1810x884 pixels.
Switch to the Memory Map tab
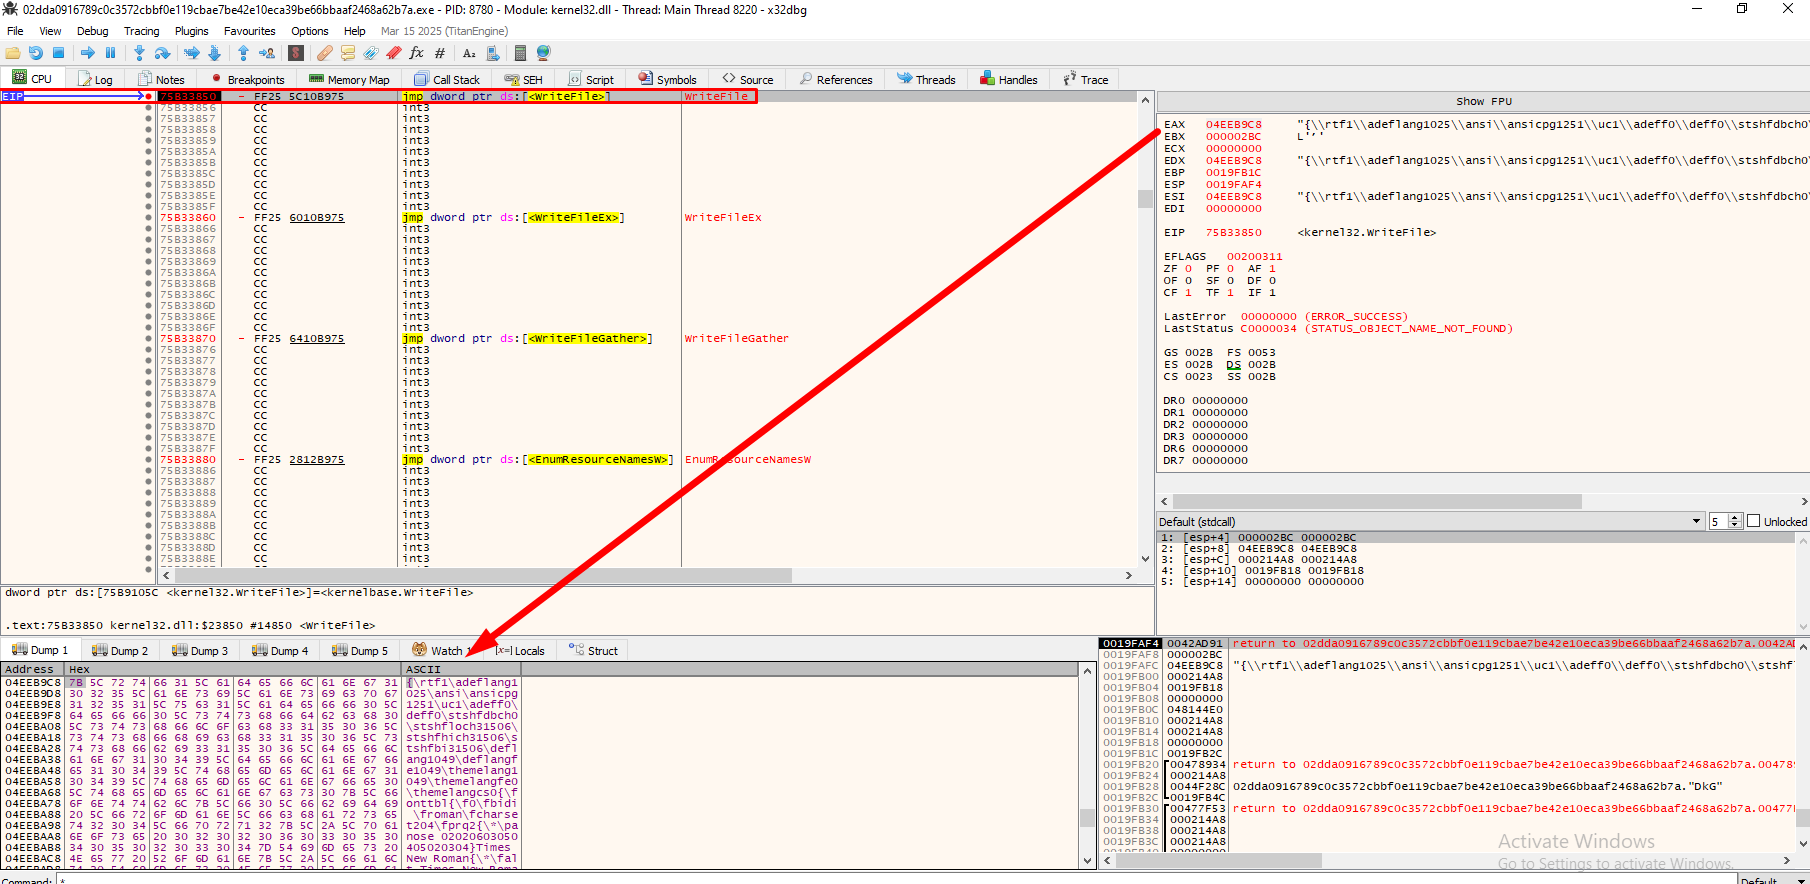pos(349,79)
